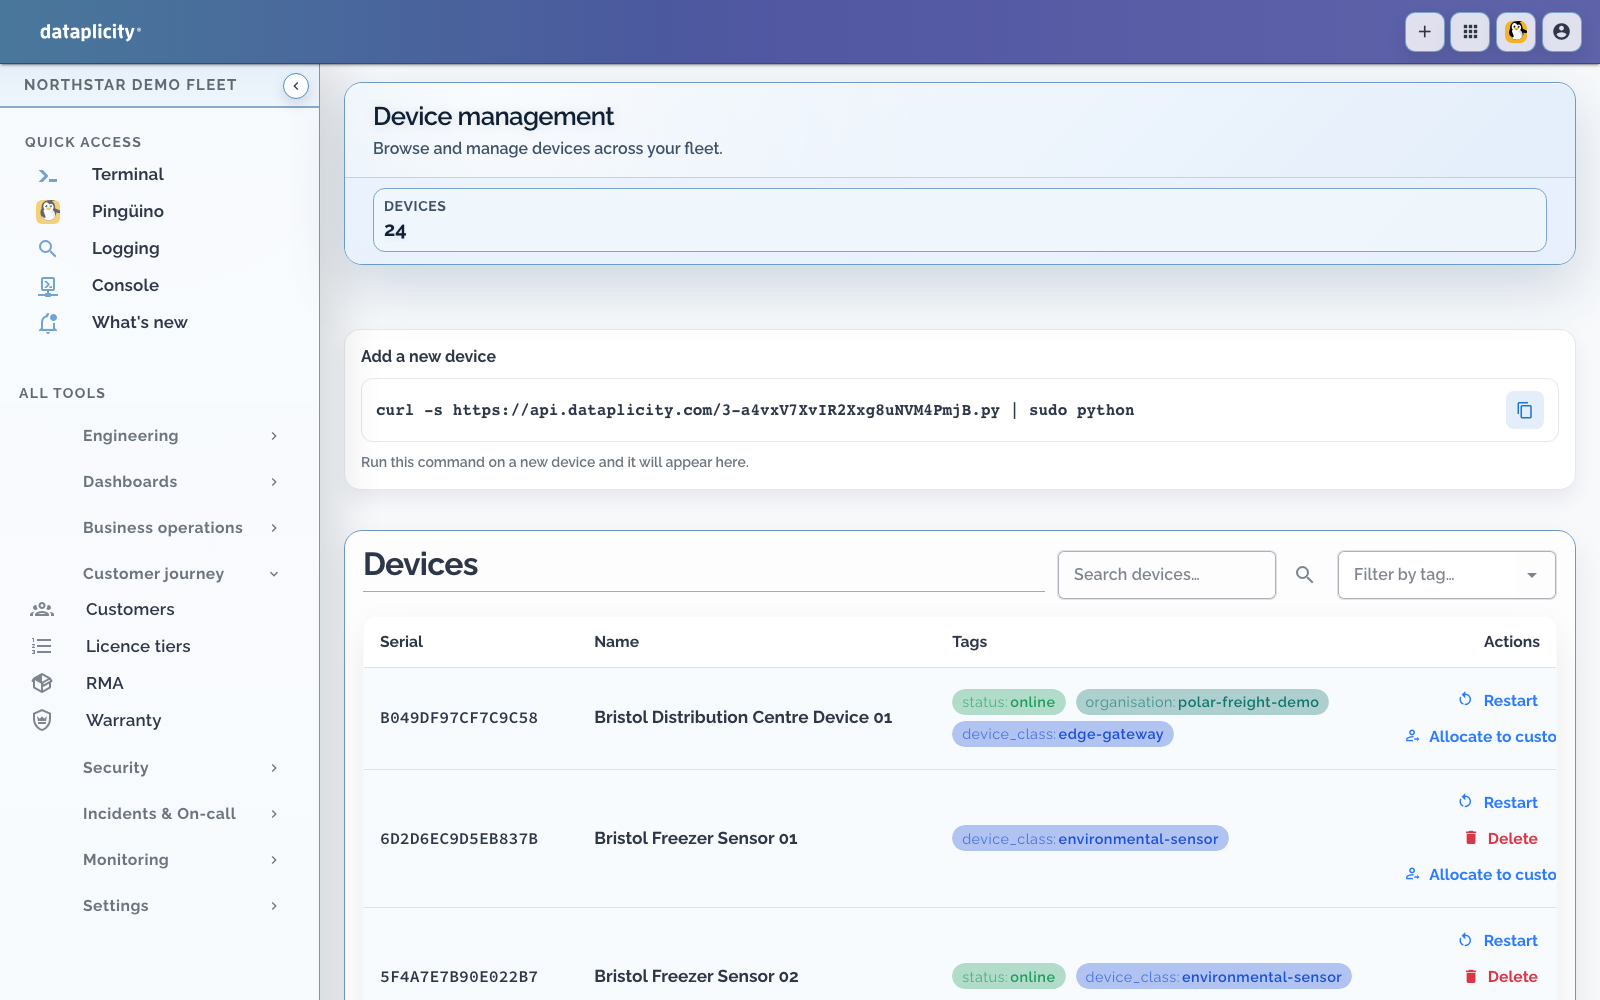Go to Licence tiers page
Screen dimensions: 1600x1000
pos(138,646)
